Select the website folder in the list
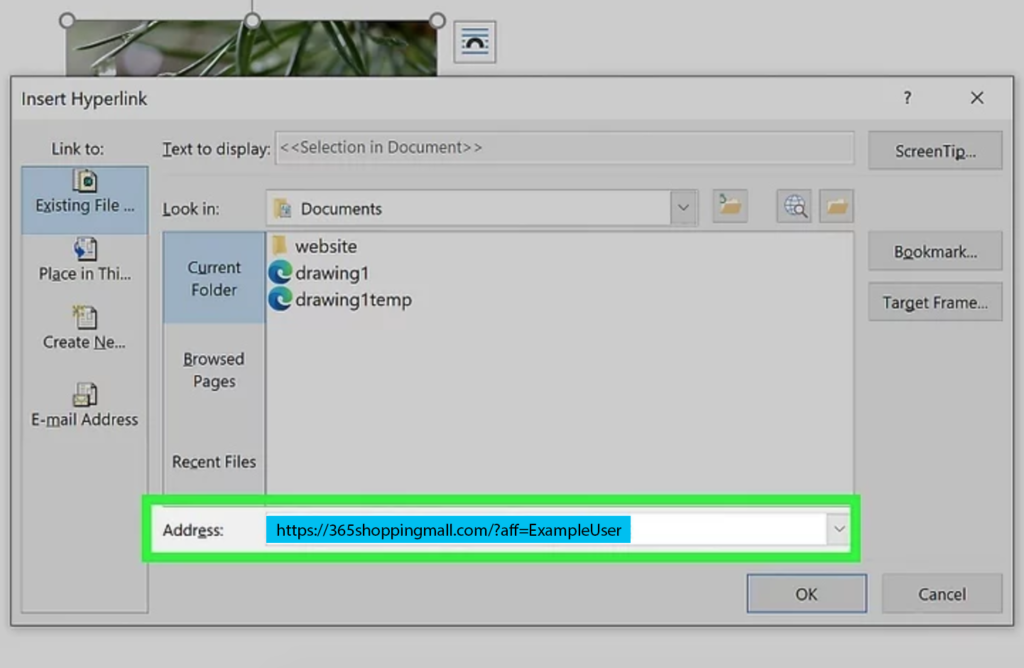This screenshot has height=668, width=1024. (x=325, y=246)
